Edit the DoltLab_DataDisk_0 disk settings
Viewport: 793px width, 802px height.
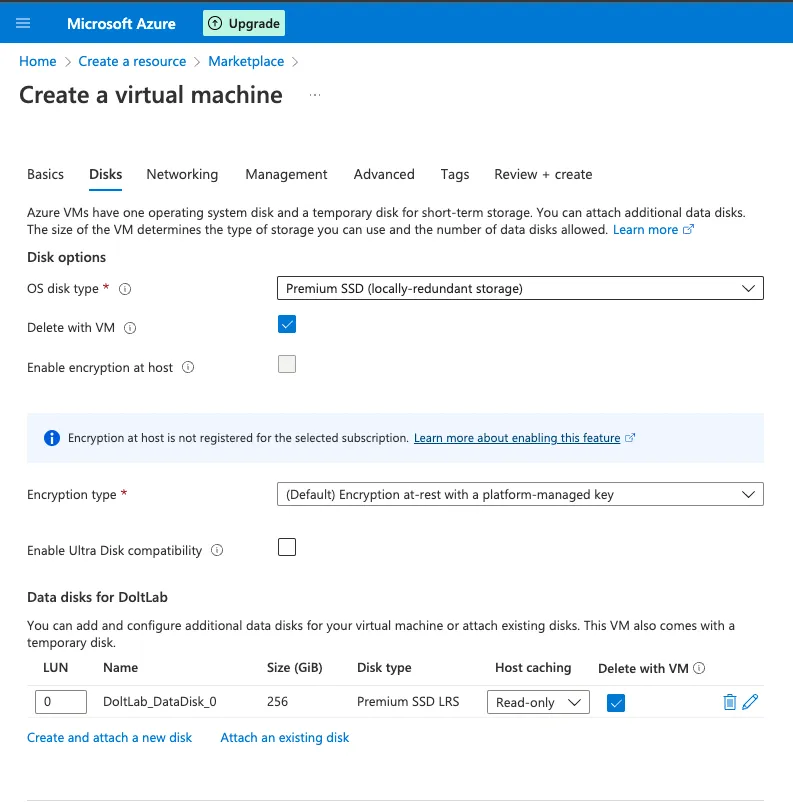pos(750,701)
